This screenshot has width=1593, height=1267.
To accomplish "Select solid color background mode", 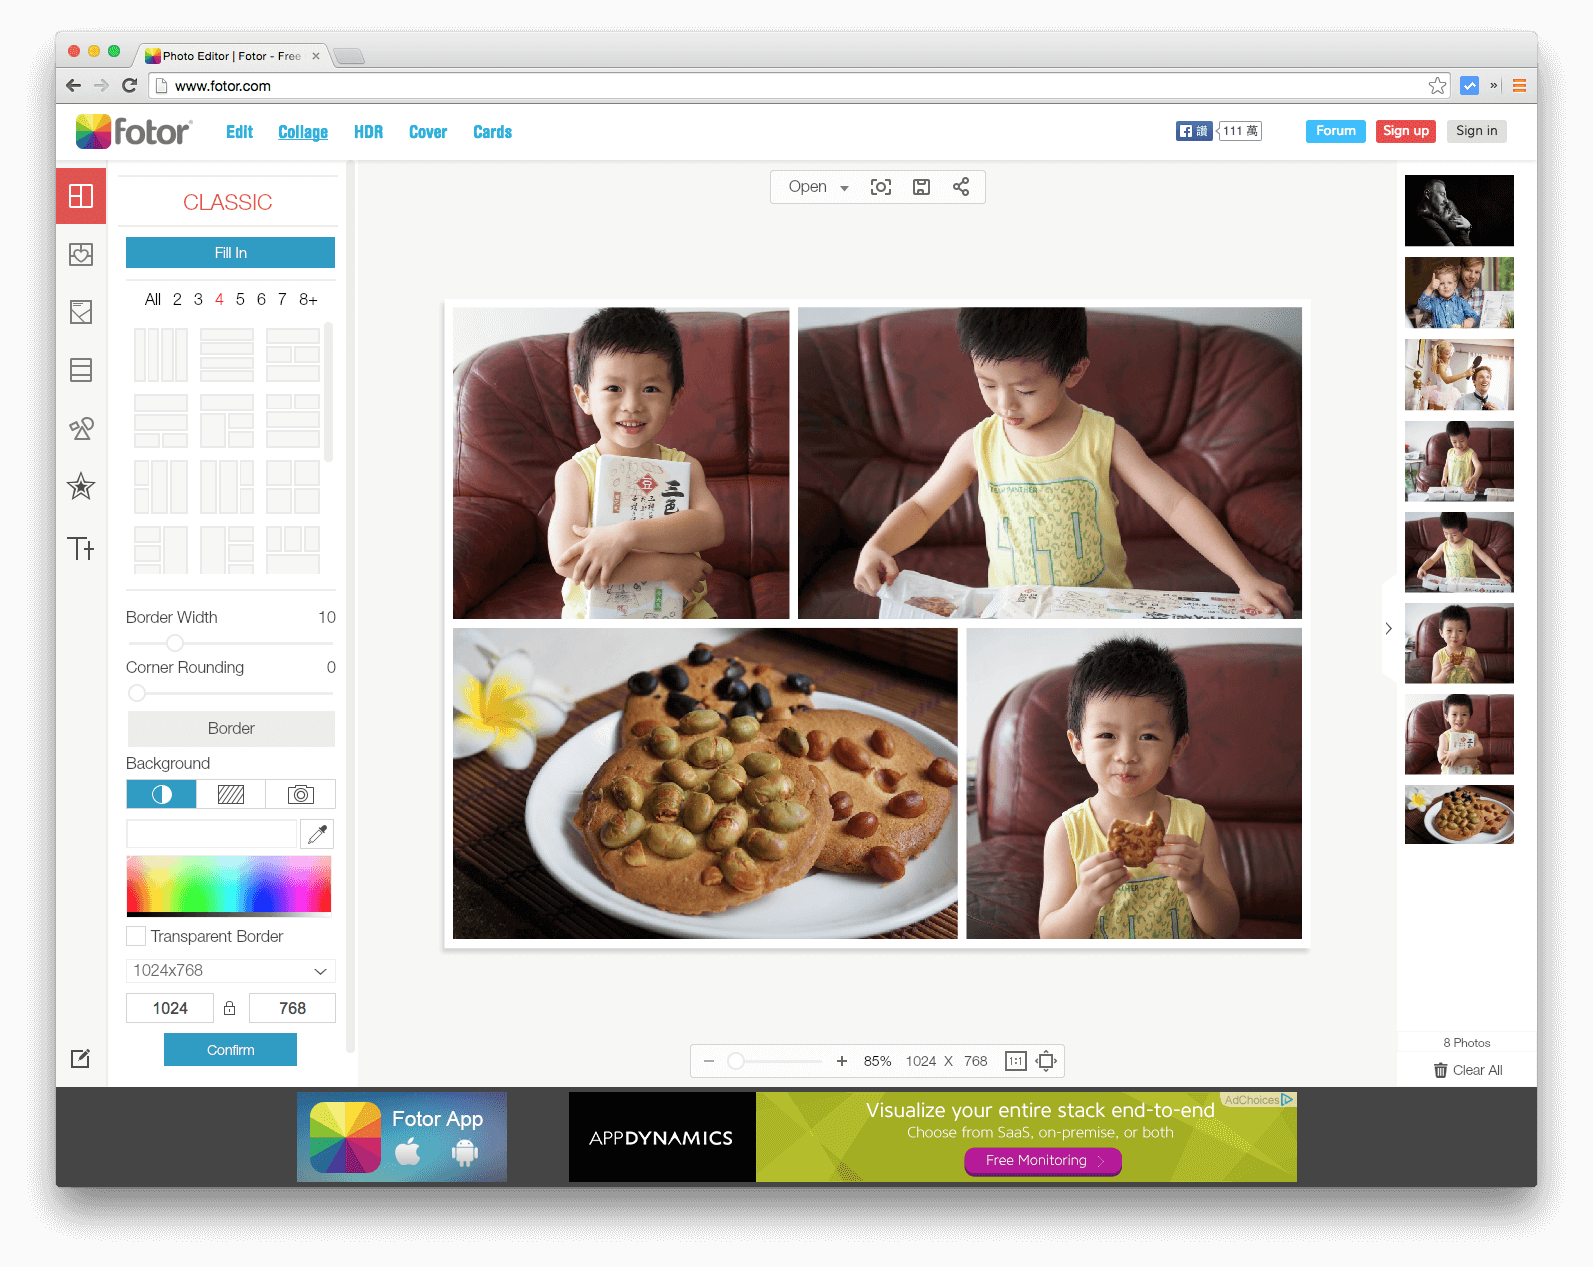I will click(x=161, y=794).
